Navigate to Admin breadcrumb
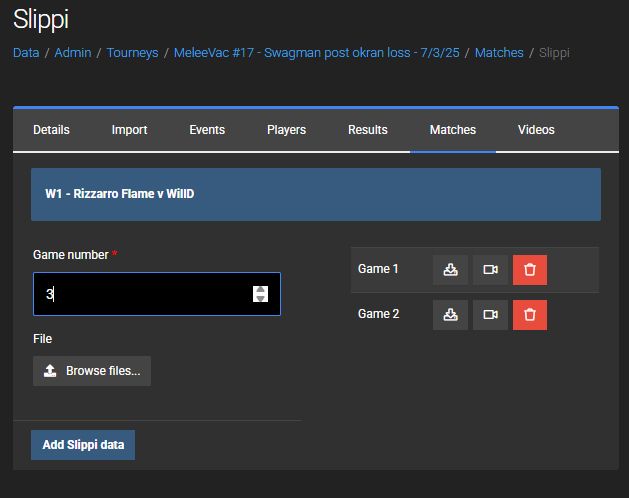This screenshot has width=629, height=498. (x=73, y=53)
